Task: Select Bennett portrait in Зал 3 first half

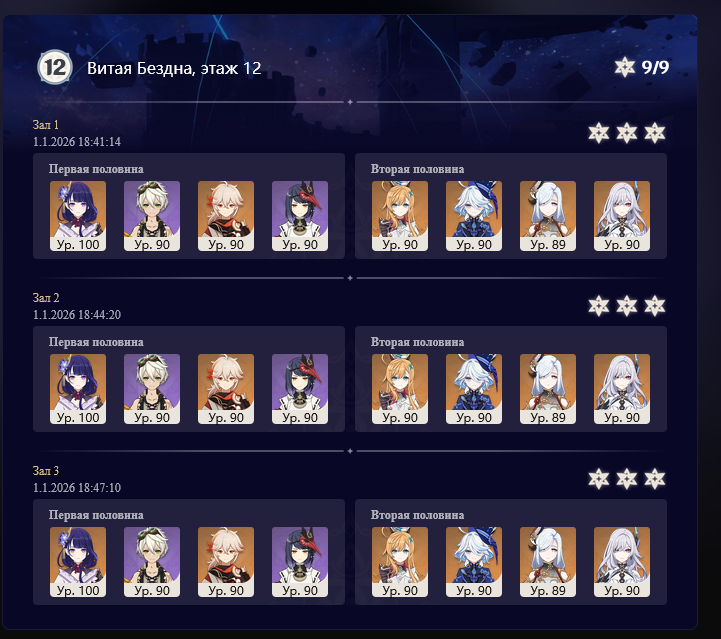Action: (x=152, y=562)
